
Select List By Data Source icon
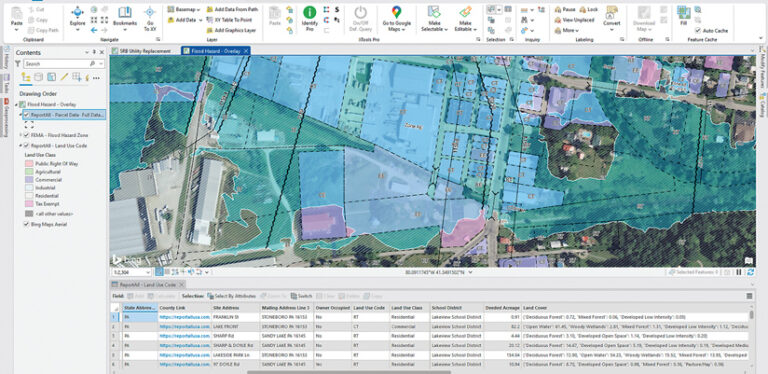point(39,77)
